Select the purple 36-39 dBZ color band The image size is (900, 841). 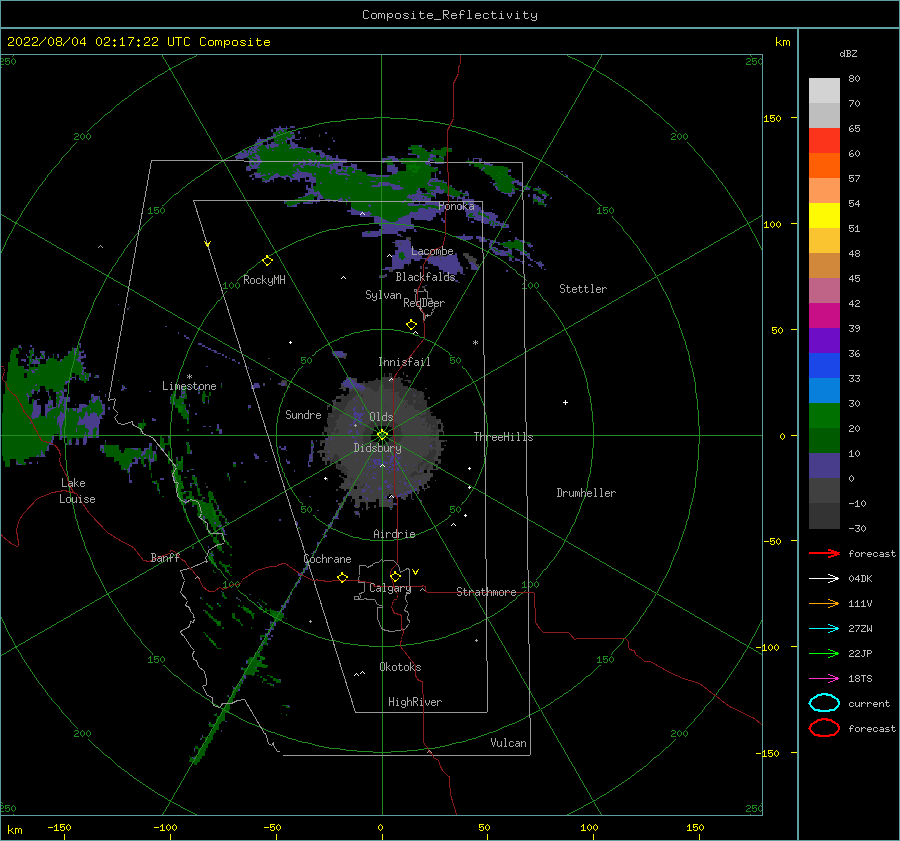pos(824,340)
